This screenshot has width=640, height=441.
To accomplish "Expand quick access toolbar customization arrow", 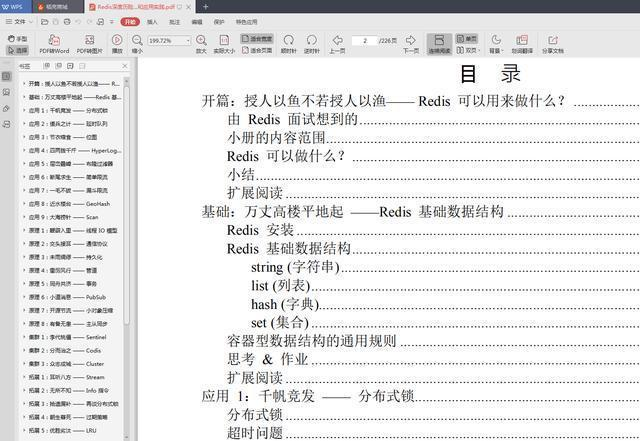I will [112, 22].
